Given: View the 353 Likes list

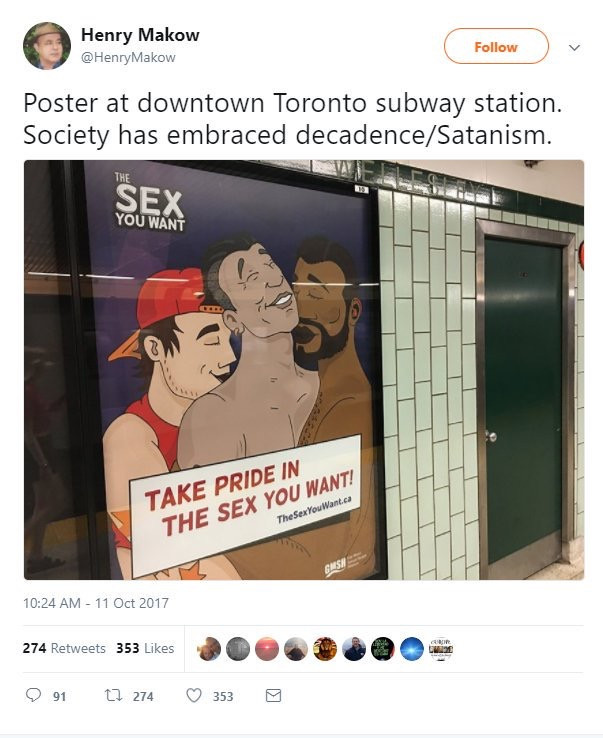Looking at the screenshot, I should [x=145, y=648].
